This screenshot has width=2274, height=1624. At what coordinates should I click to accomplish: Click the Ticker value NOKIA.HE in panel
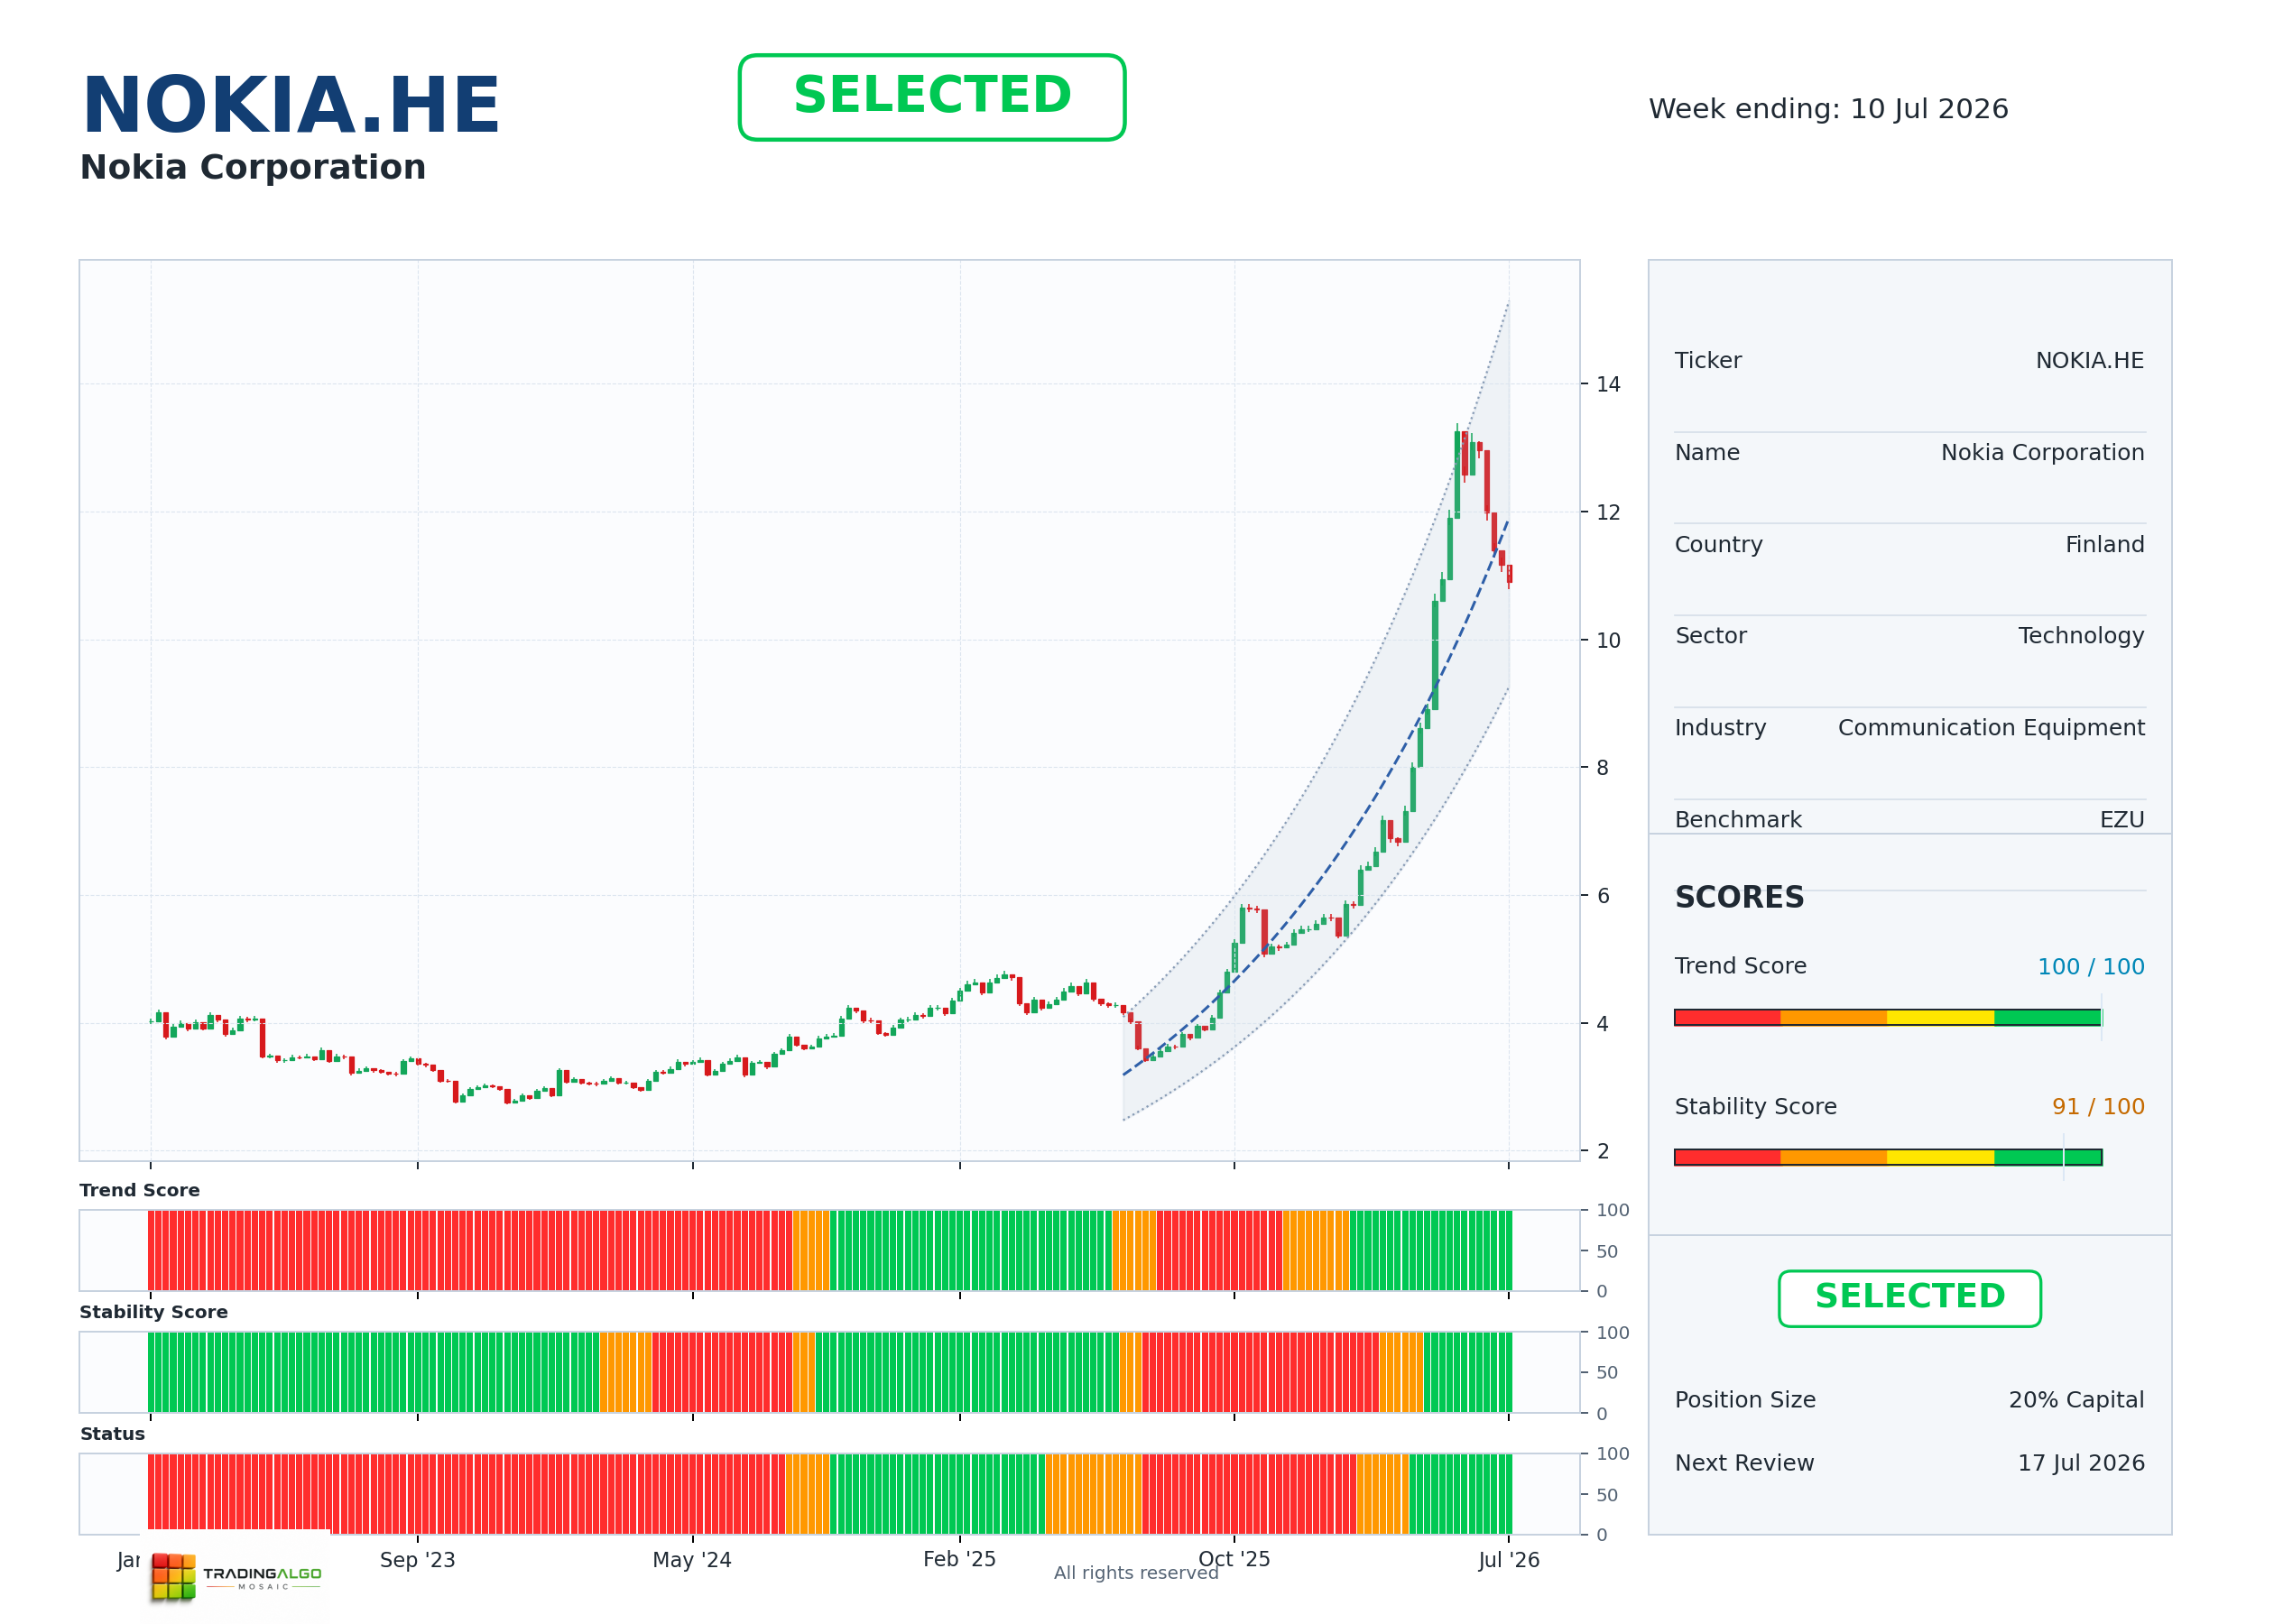[x=2089, y=361]
